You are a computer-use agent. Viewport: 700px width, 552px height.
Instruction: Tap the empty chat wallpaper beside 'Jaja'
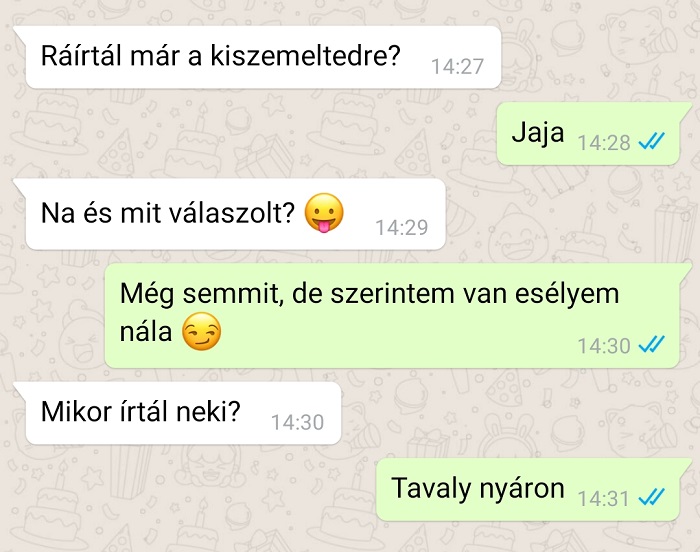coord(268,134)
